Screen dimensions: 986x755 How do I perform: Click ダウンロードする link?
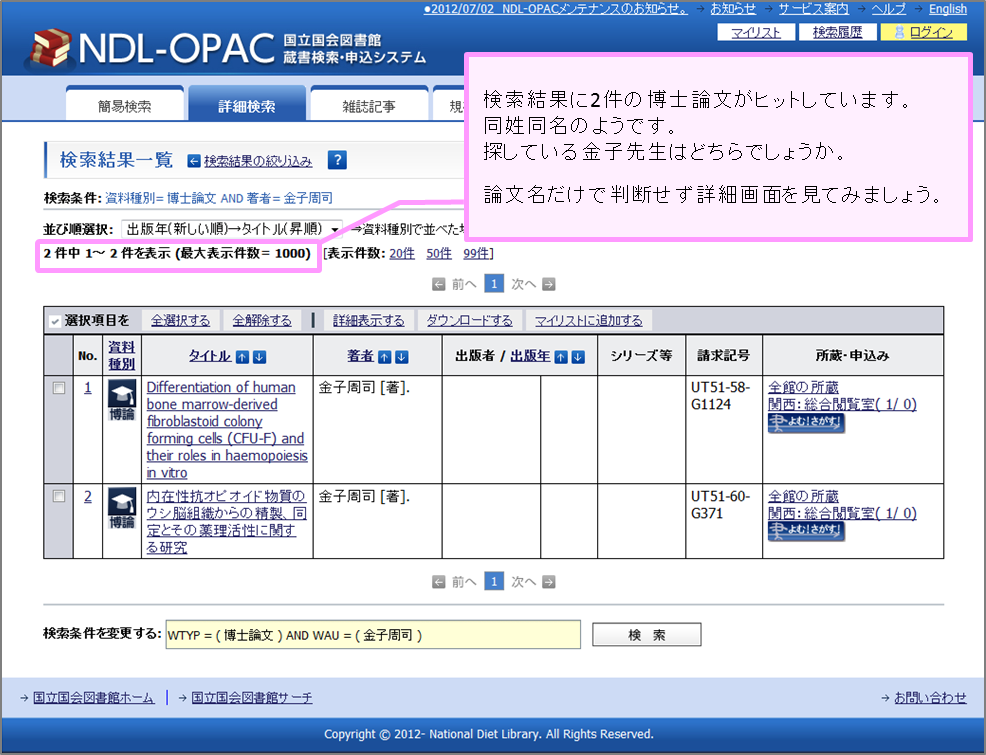pyautogui.click(x=469, y=321)
